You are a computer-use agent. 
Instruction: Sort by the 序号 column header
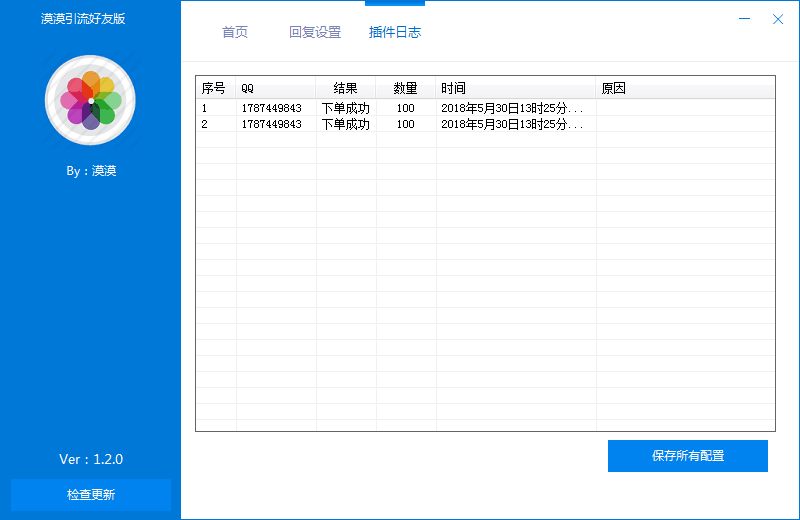tap(215, 88)
